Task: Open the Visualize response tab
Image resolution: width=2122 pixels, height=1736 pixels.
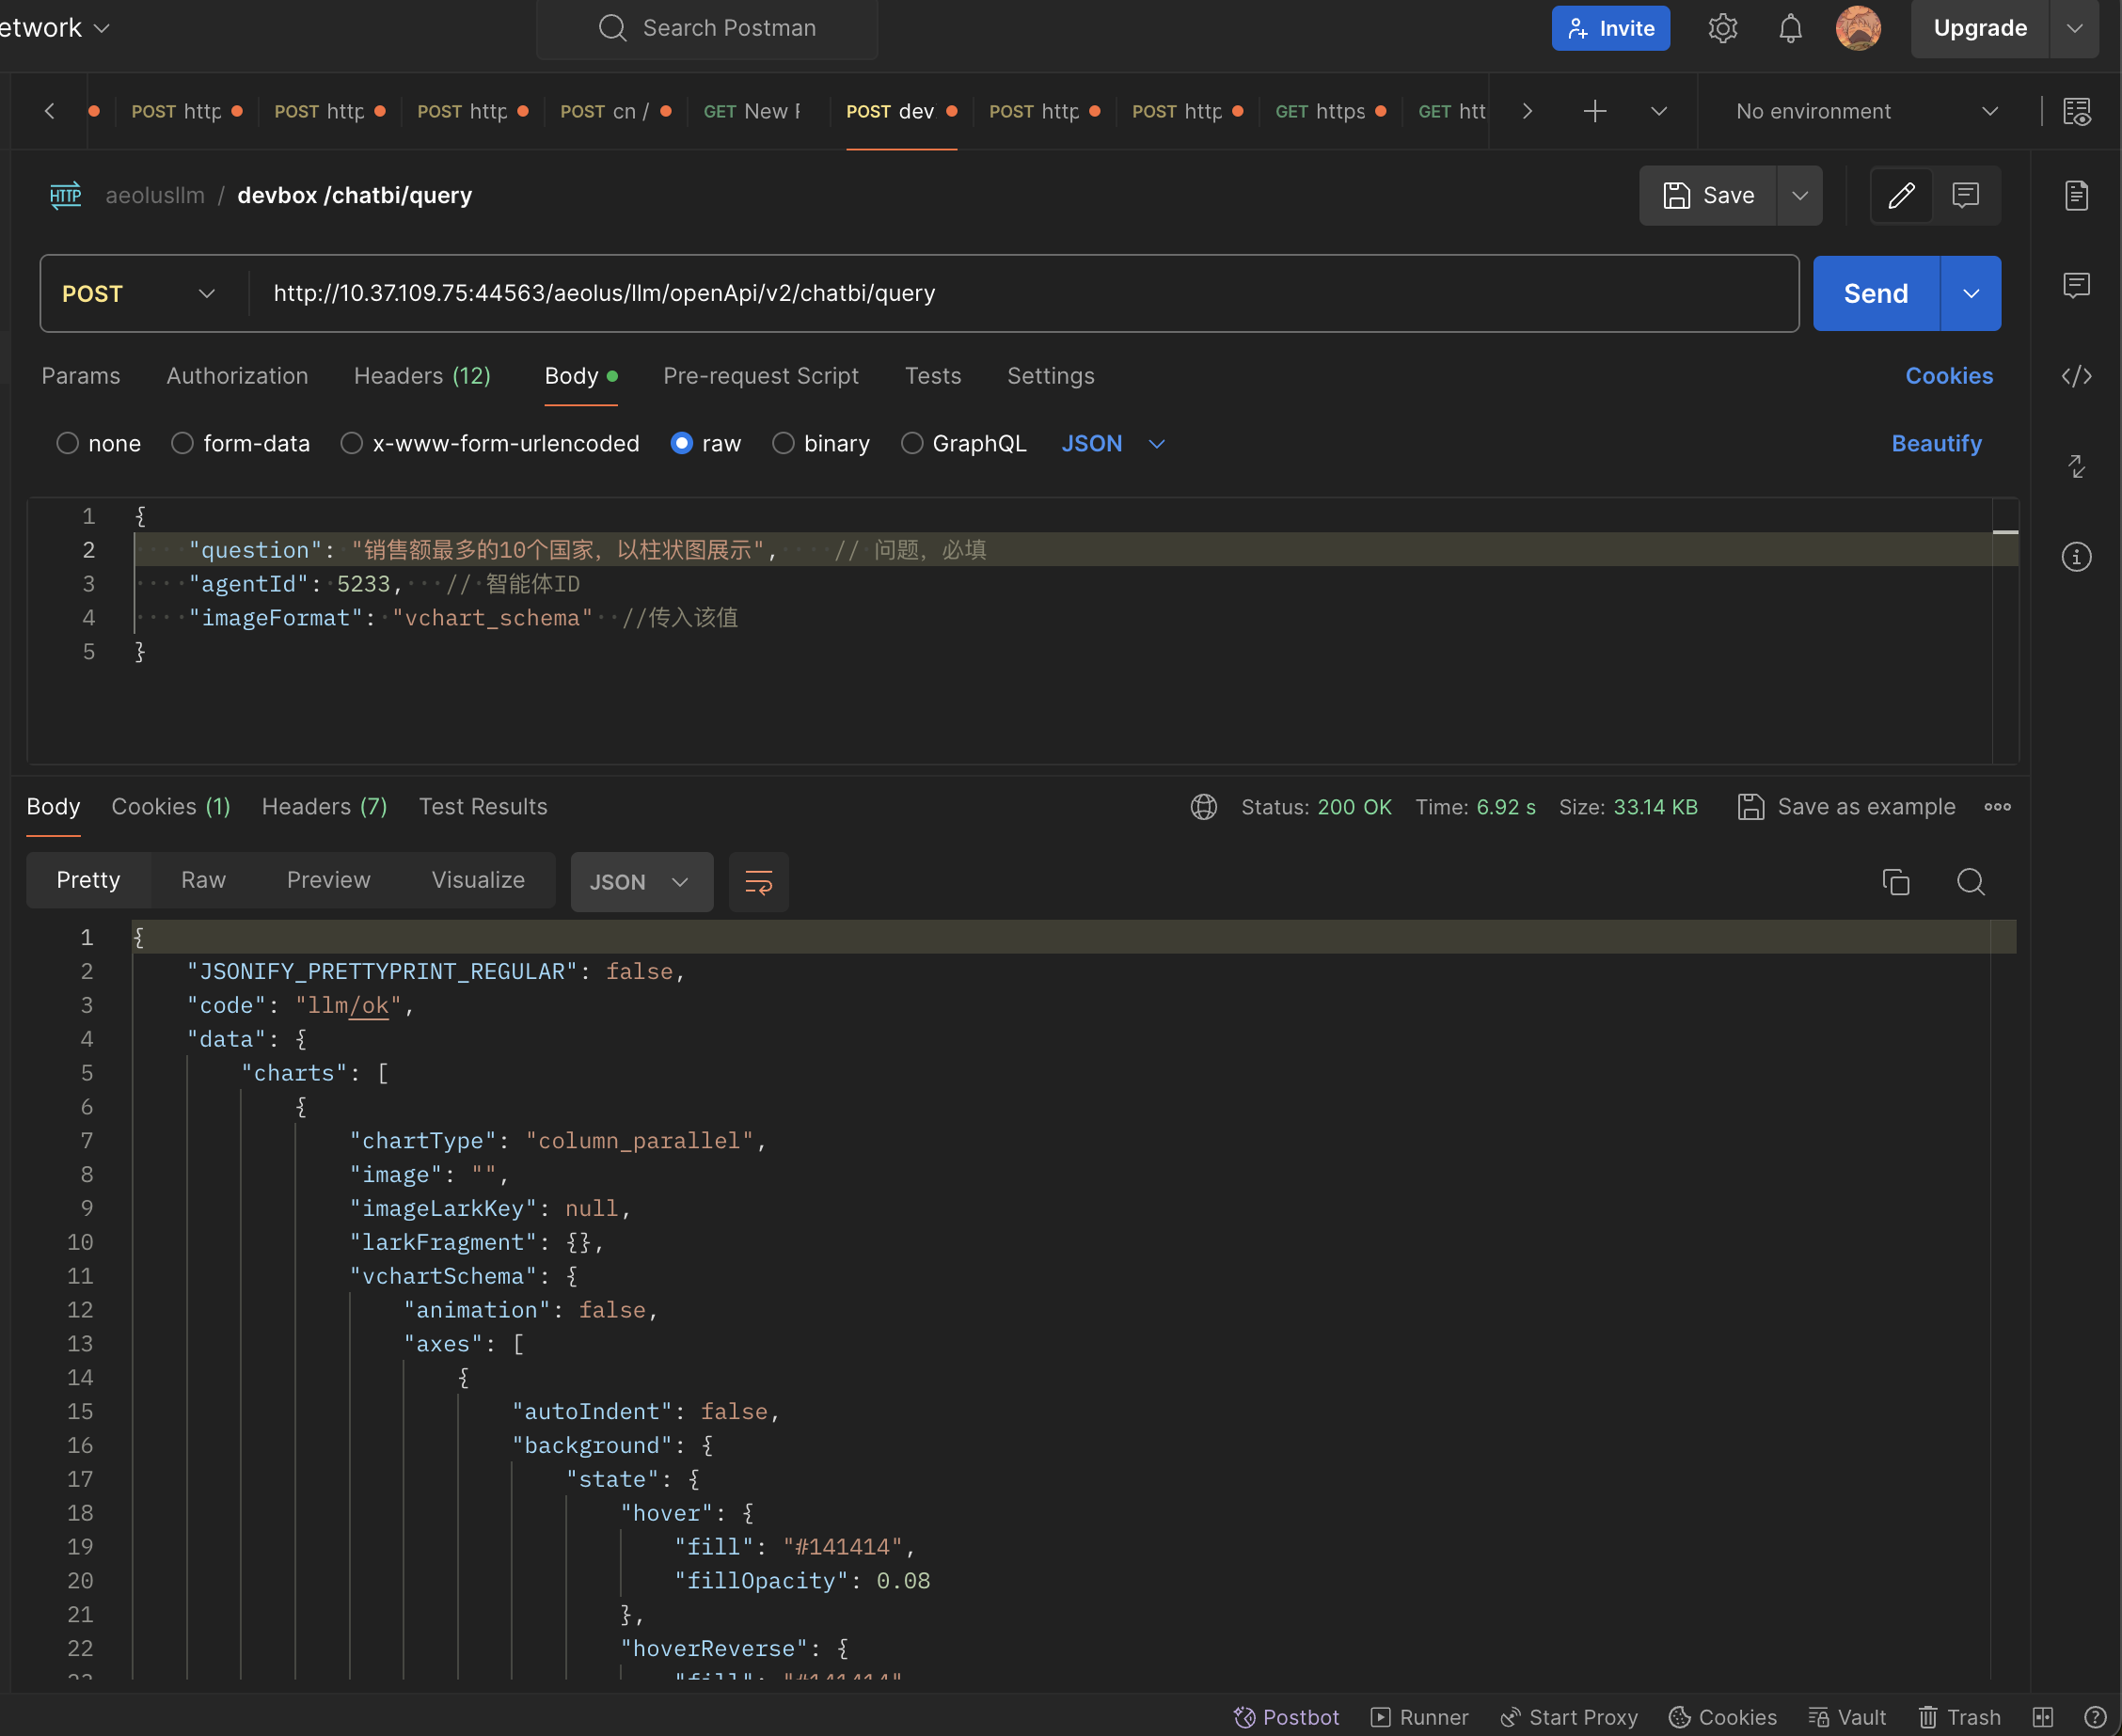Action: pyautogui.click(x=478, y=880)
